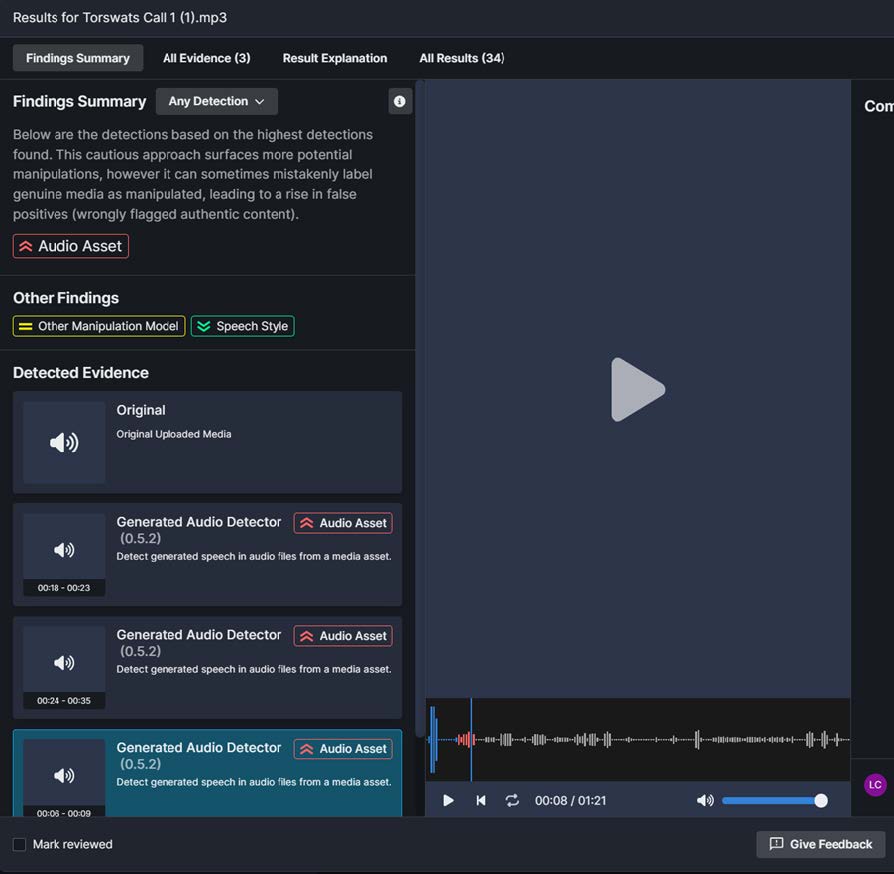Image resolution: width=894 pixels, height=874 pixels.
Task: Mute audio using the speaker volume icon
Action: click(705, 800)
